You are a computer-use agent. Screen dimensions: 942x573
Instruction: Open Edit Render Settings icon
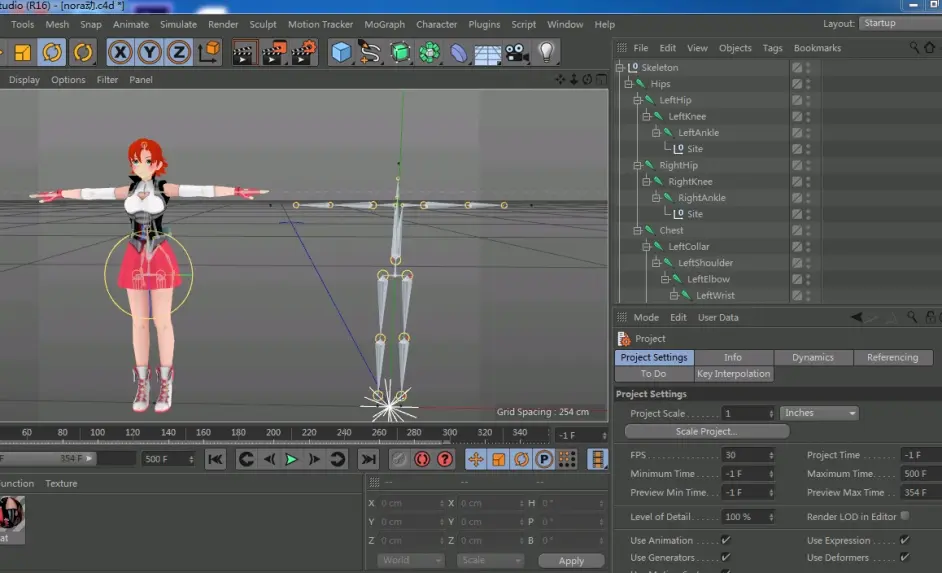point(304,52)
